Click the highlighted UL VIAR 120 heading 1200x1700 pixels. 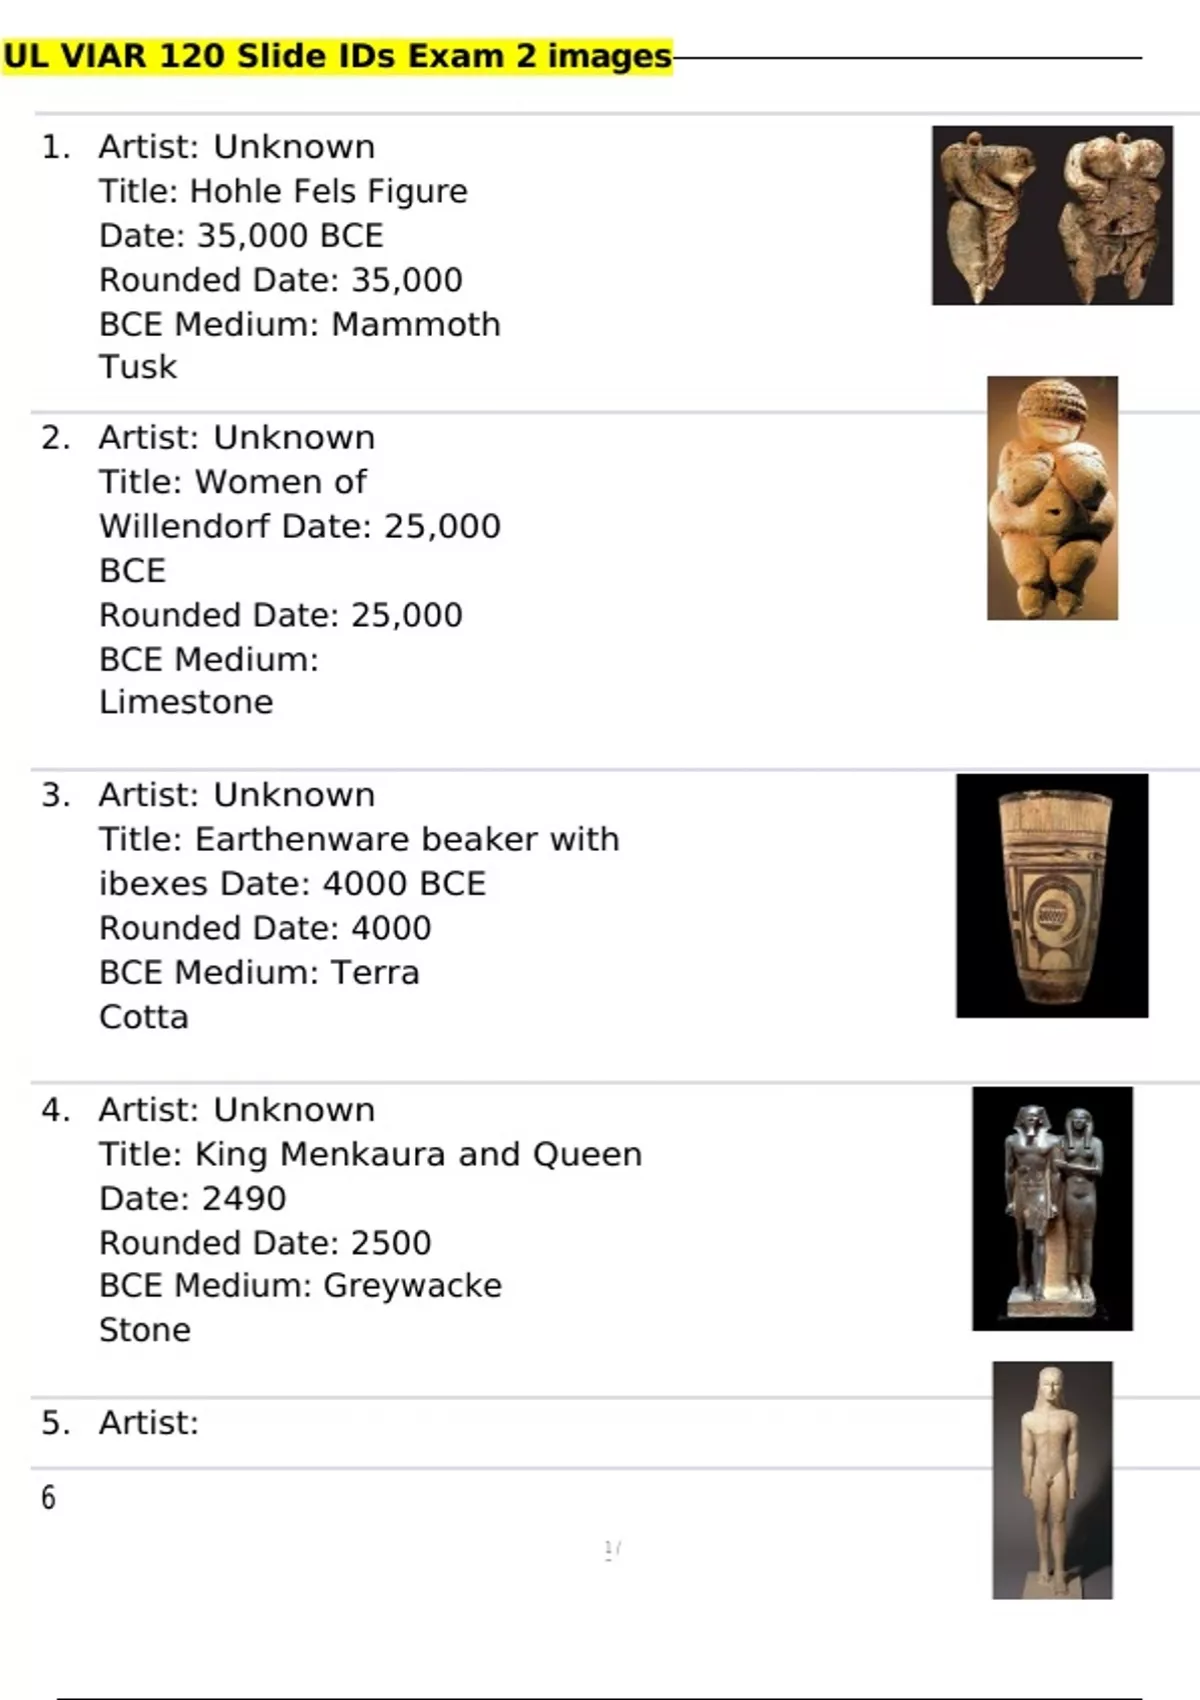337,56
